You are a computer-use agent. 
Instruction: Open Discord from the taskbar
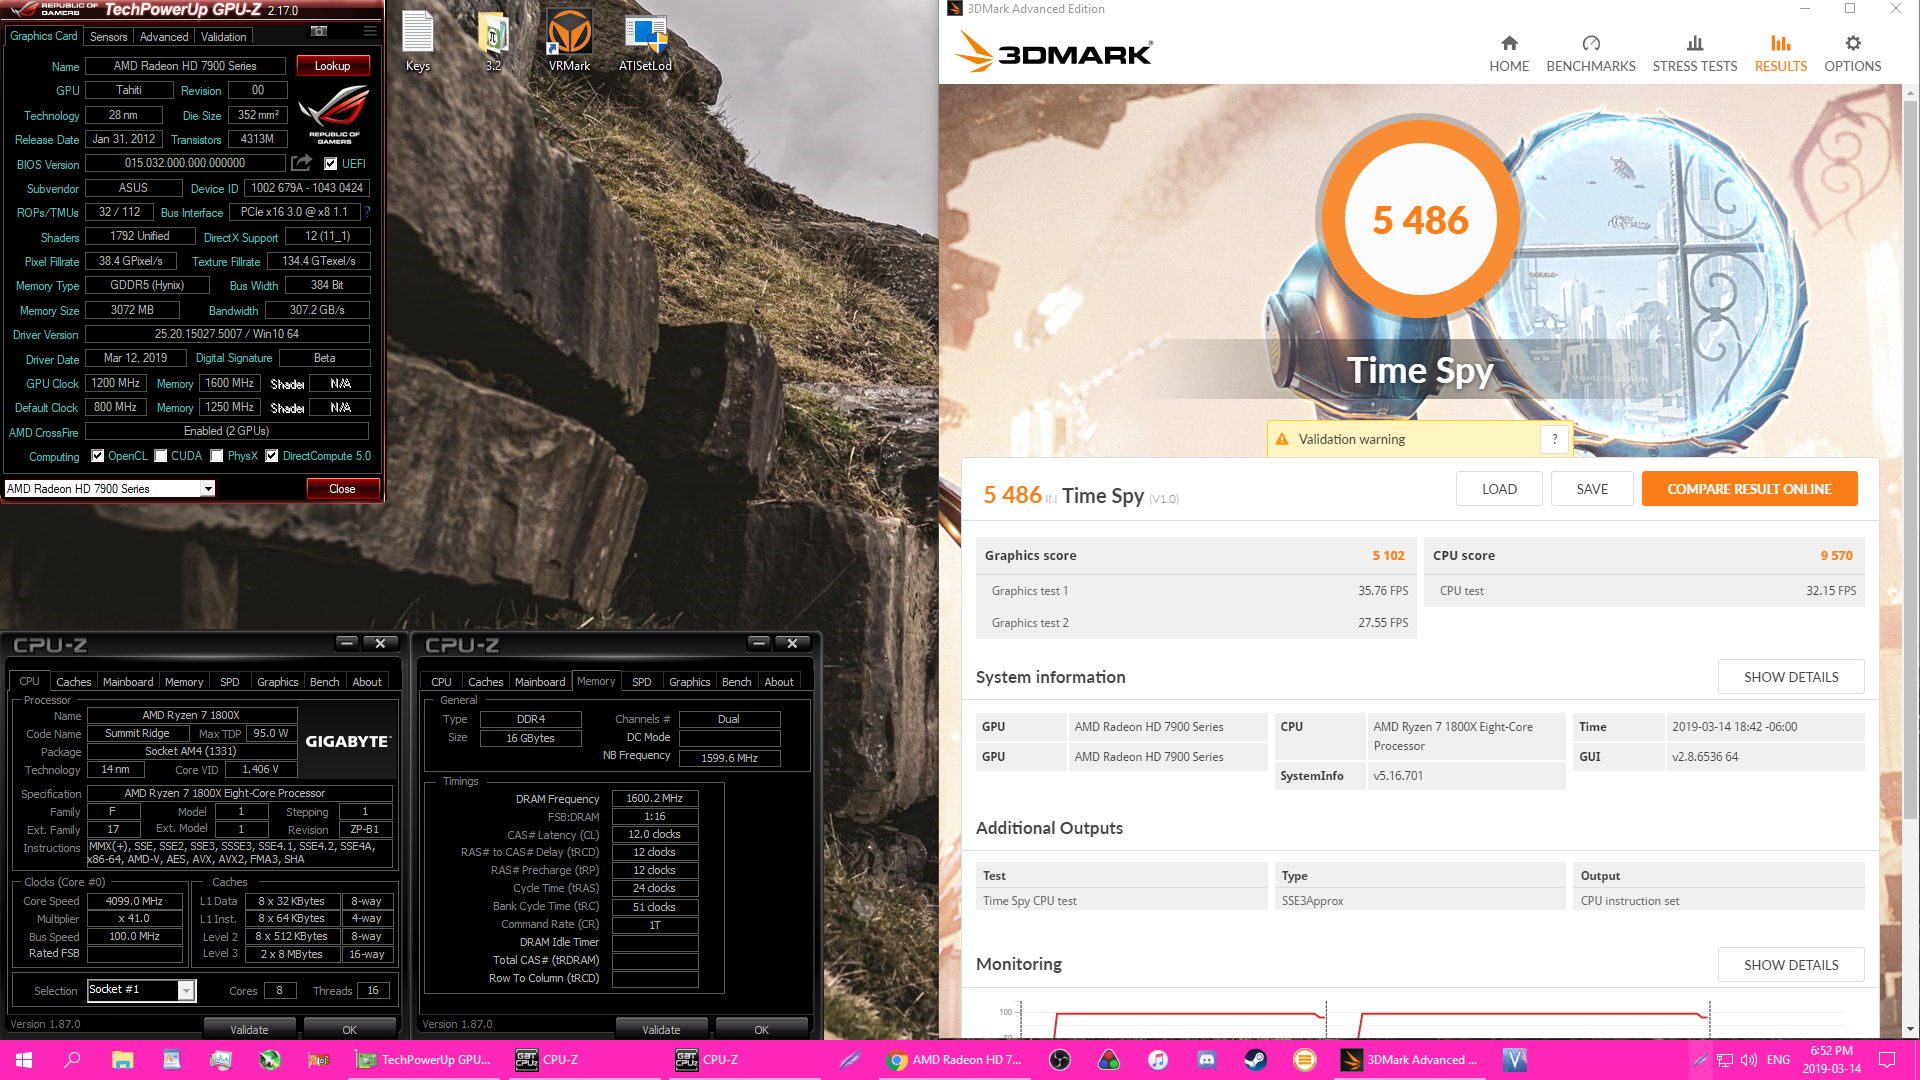[1207, 1060]
